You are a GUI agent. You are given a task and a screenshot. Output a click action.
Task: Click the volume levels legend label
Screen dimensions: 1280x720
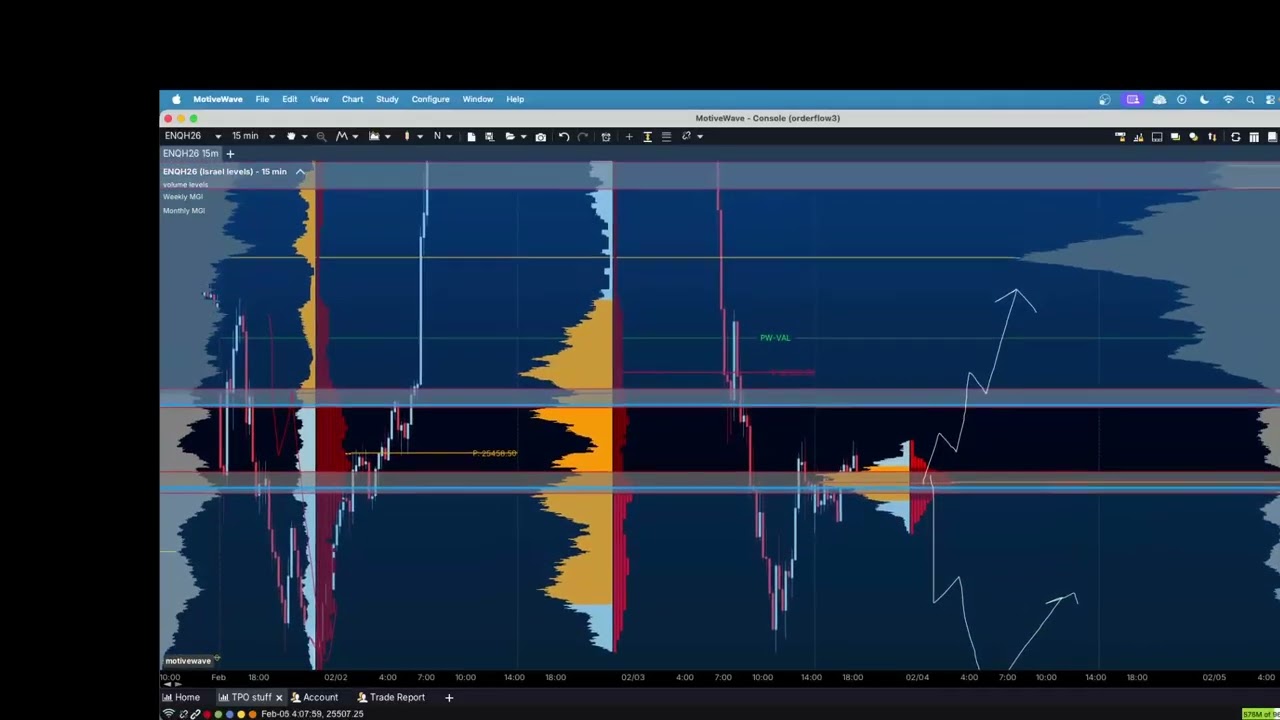186,185
